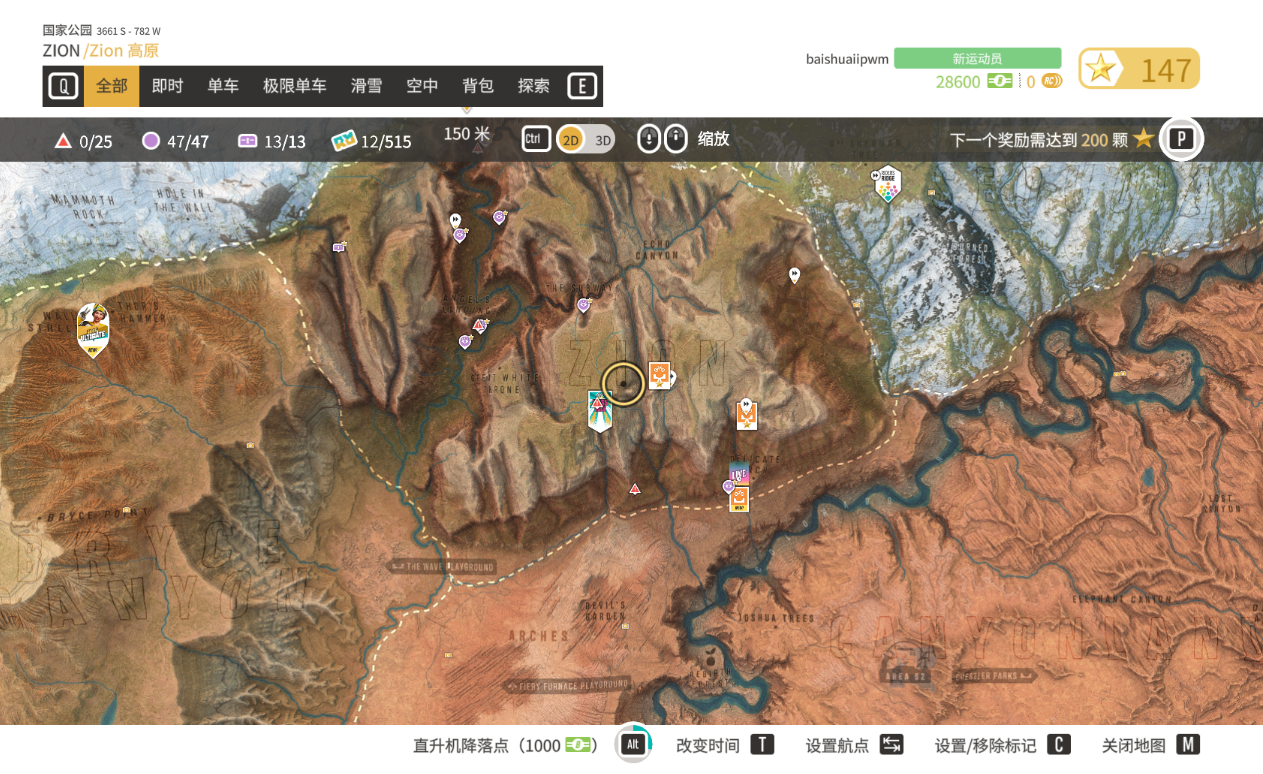Click the Q previous-category key icon
Image resolution: width=1263 pixels, height=774 pixels.
63,86
